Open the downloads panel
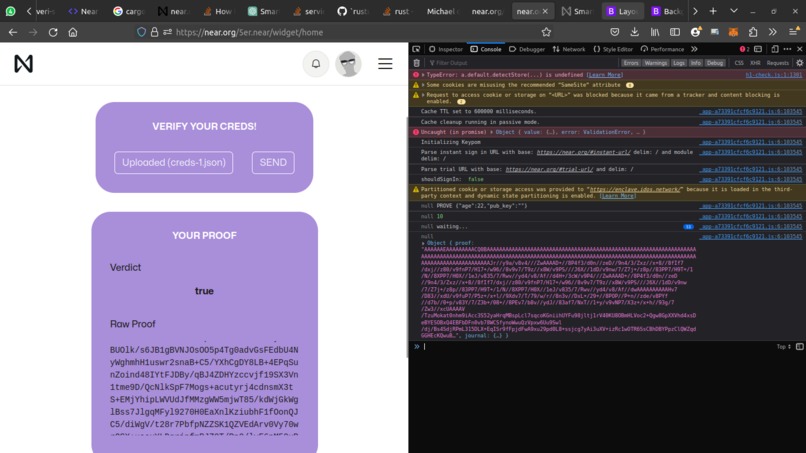This screenshot has height=453, width=806. pyautogui.click(x=634, y=32)
